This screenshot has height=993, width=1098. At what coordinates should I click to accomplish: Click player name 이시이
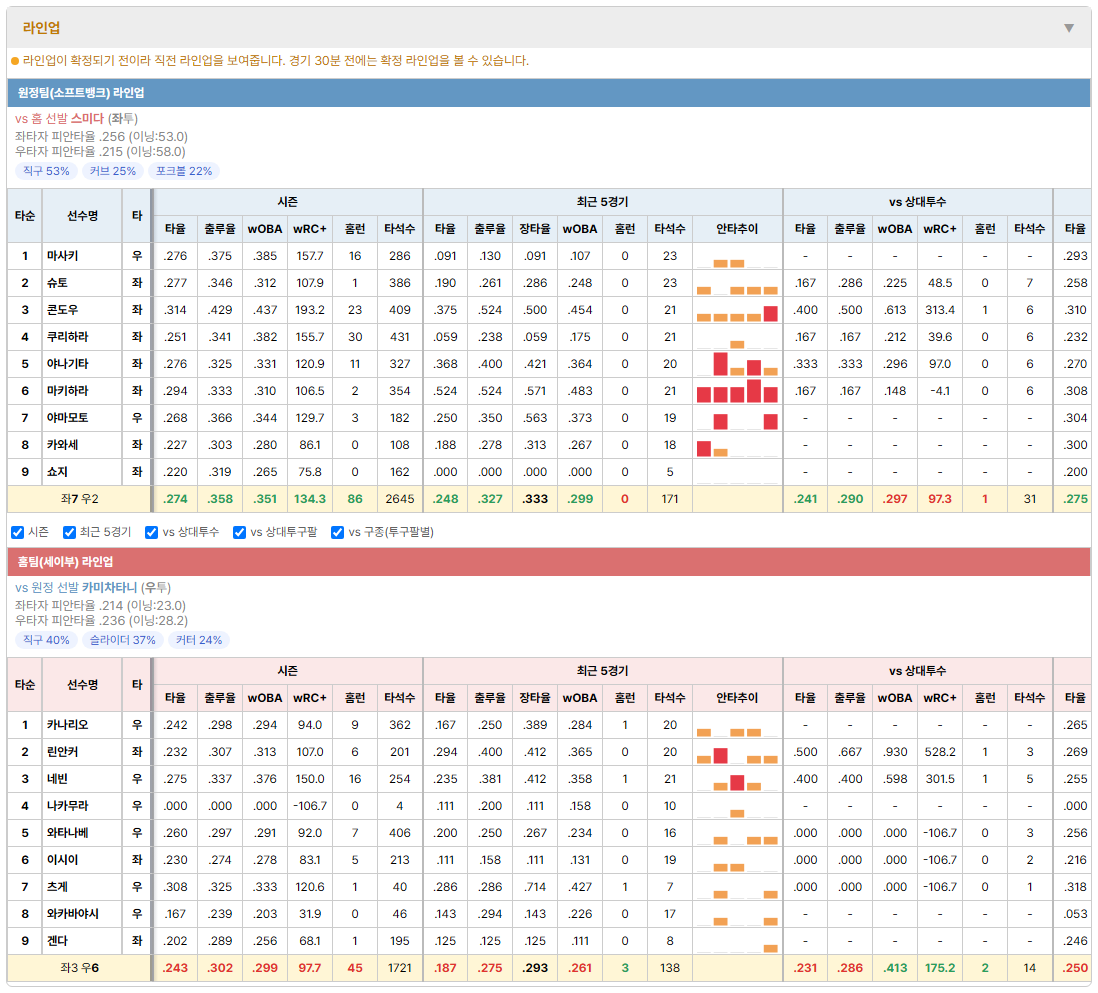click(x=62, y=860)
